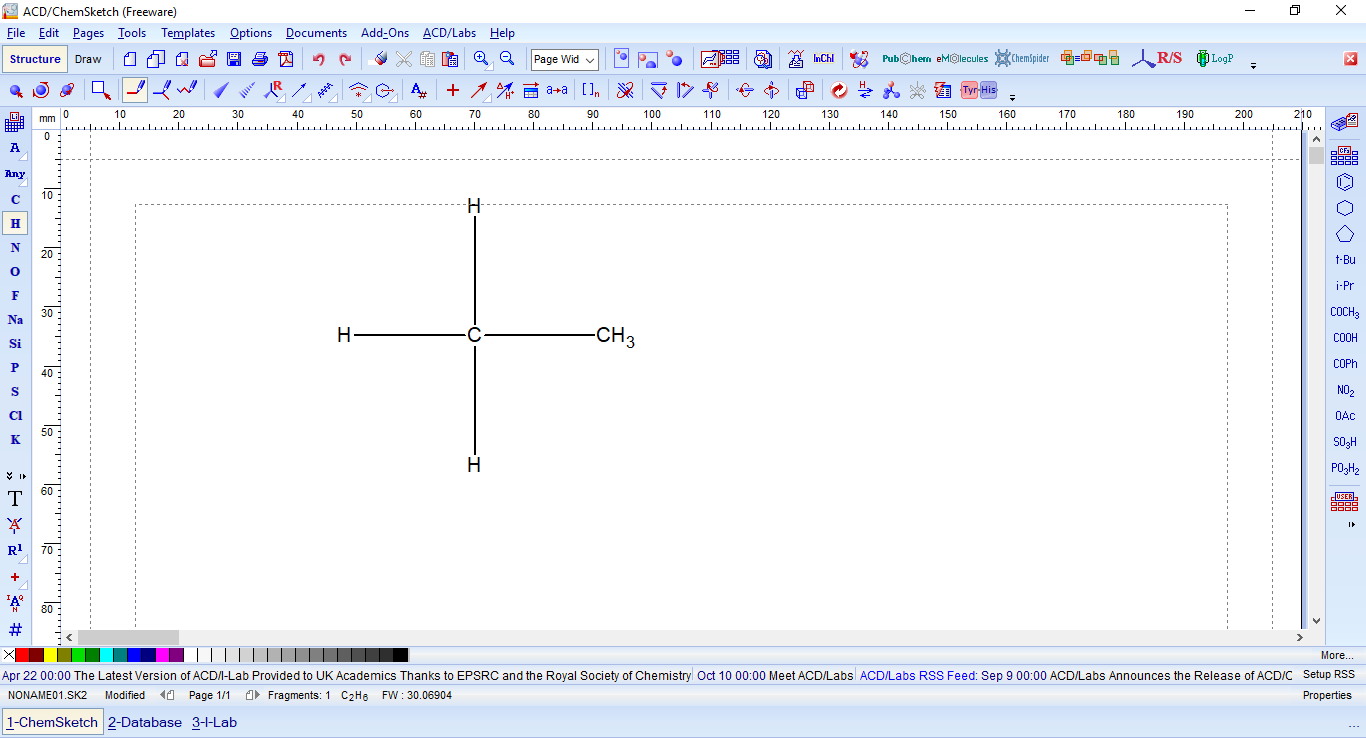Switch to Structure mode
The height and width of the screenshot is (738, 1366).
(x=35, y=59)
